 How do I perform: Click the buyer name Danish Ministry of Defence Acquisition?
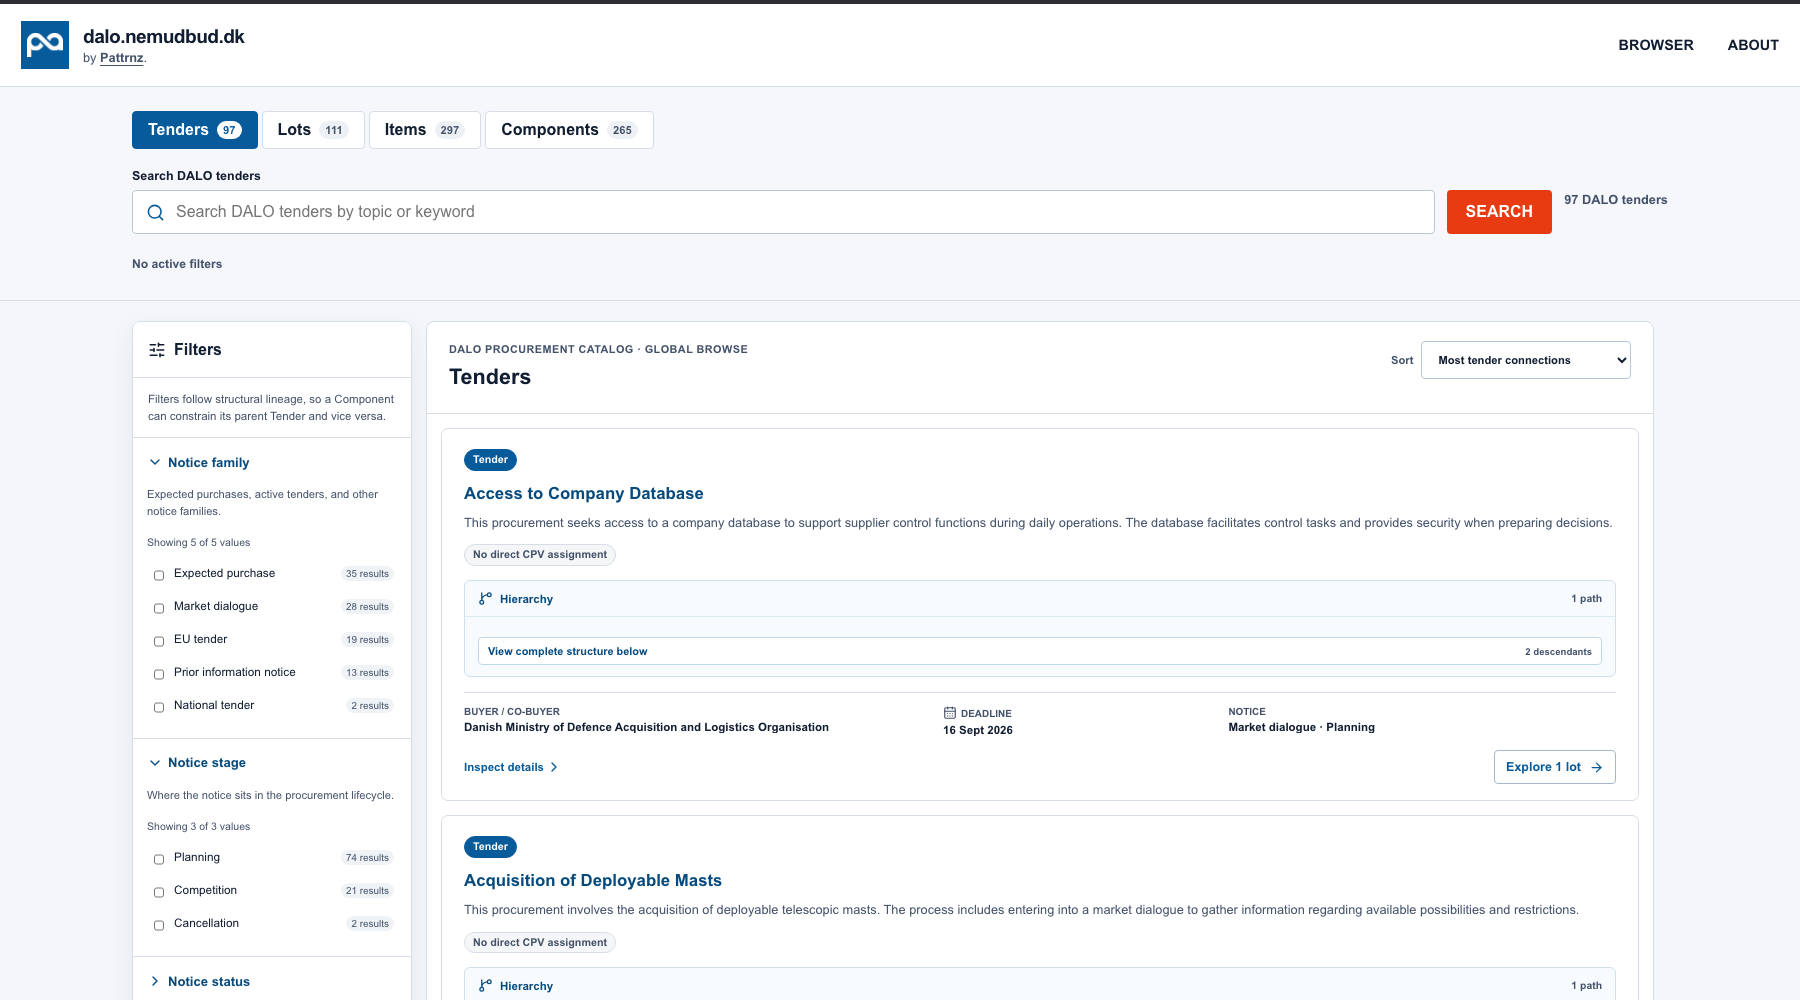646,727
